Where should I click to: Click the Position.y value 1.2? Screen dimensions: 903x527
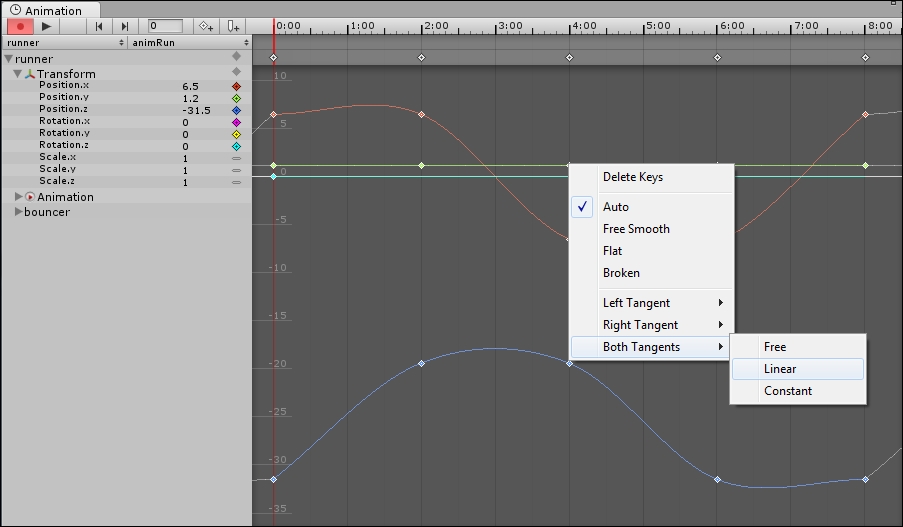[191, 98]
